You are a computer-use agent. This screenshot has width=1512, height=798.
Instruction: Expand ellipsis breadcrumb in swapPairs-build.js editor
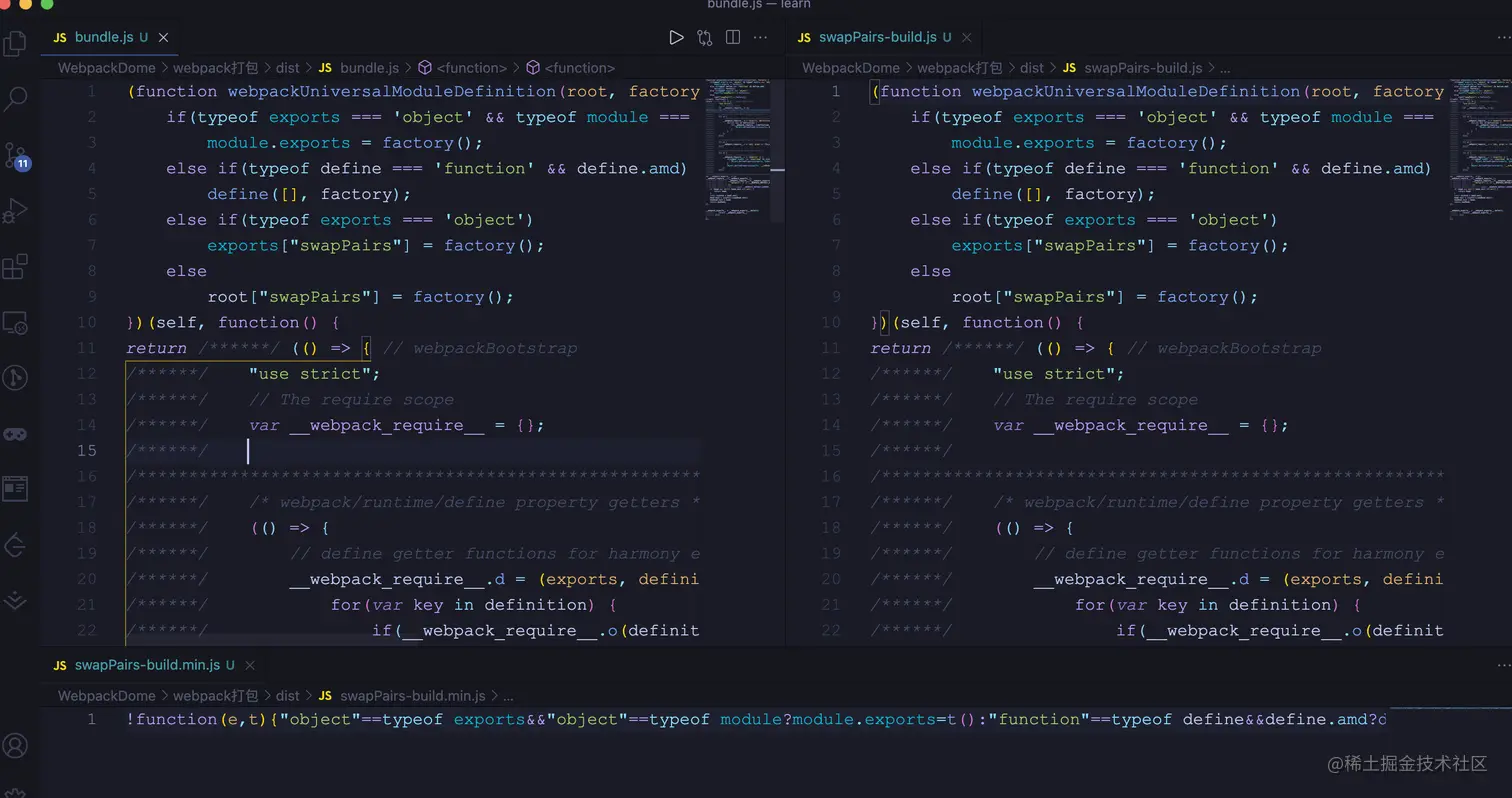pos(1225,68)
